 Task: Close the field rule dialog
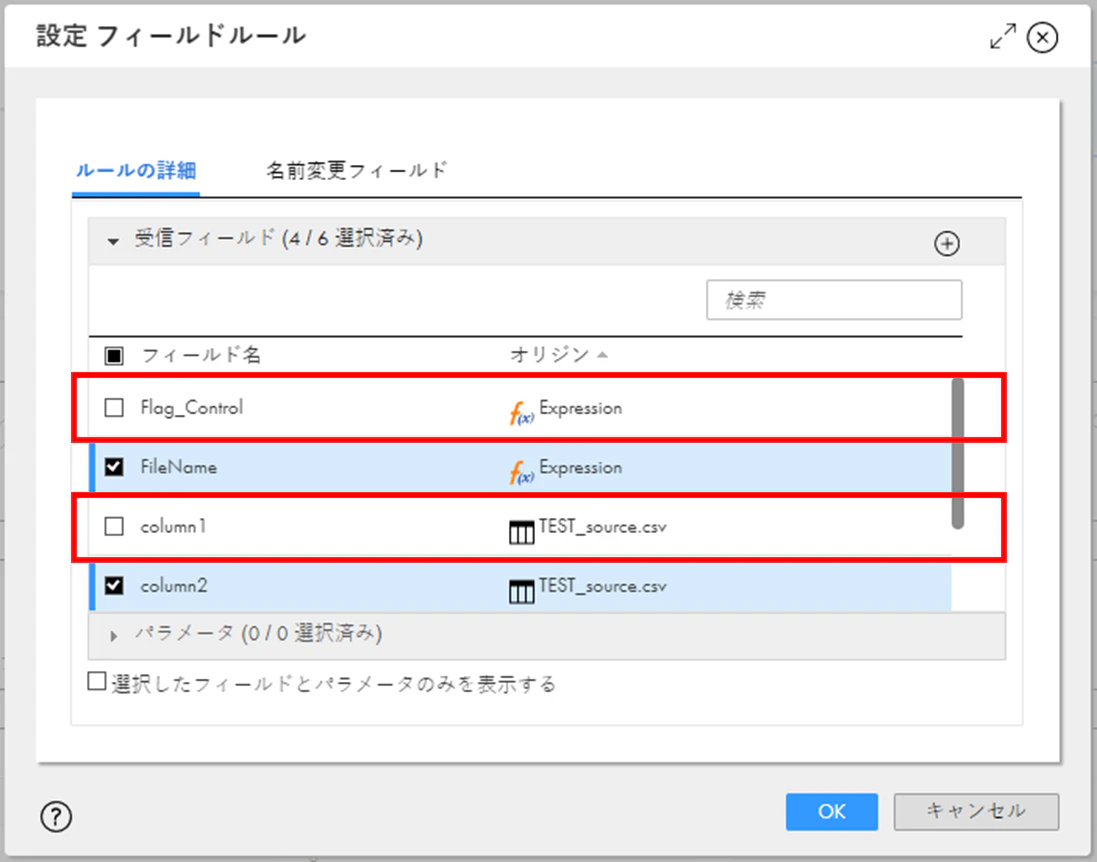1042,37
